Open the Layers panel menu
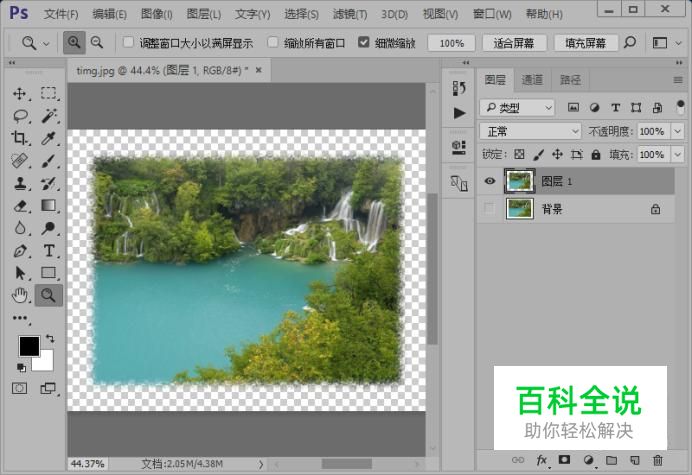 tap(678, 80)
